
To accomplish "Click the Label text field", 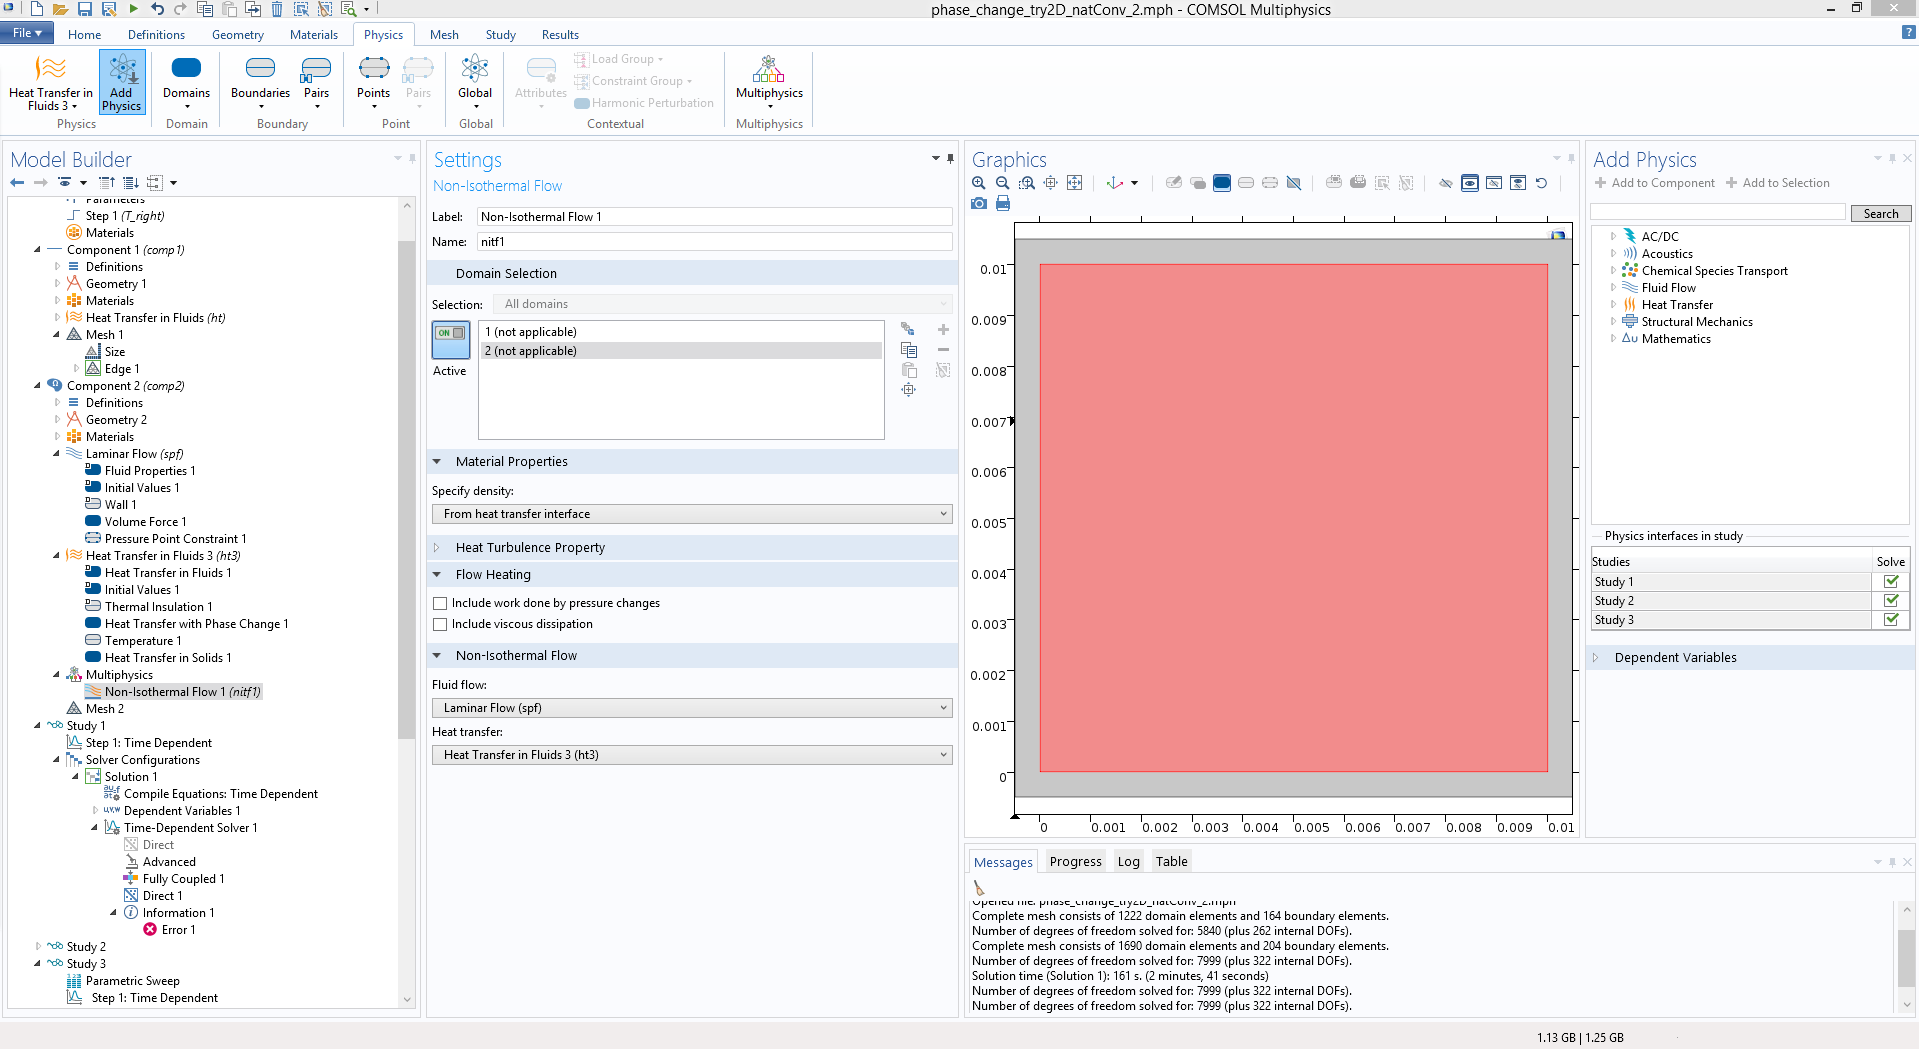I will point(713,217).
